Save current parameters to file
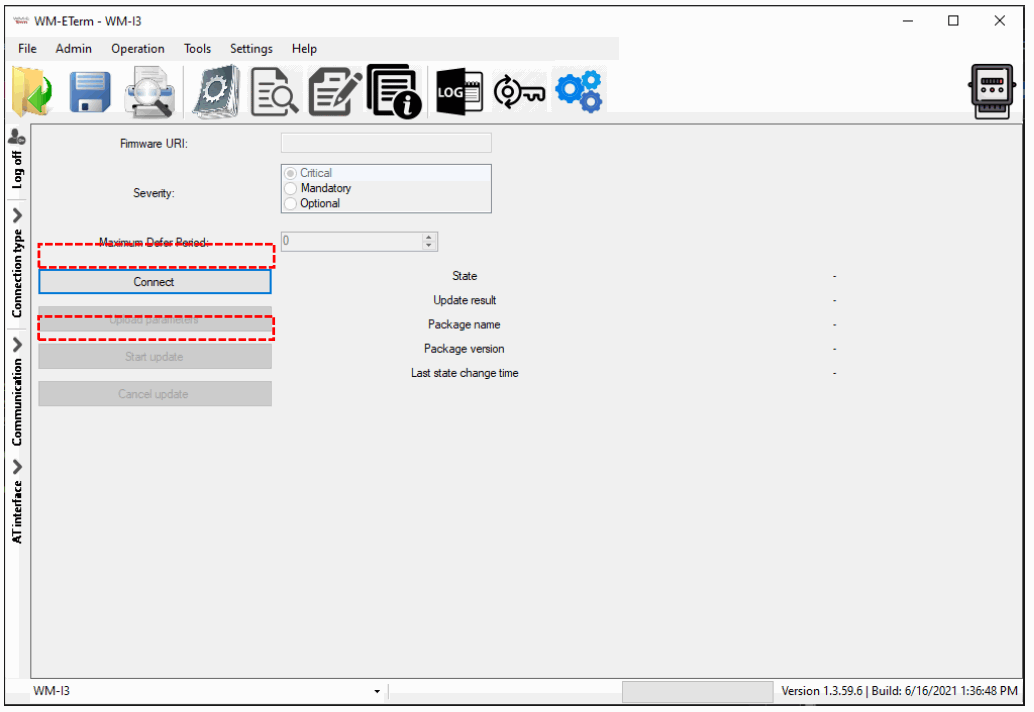The width and height of the screenshot is (1034, 712). [89, 90]
